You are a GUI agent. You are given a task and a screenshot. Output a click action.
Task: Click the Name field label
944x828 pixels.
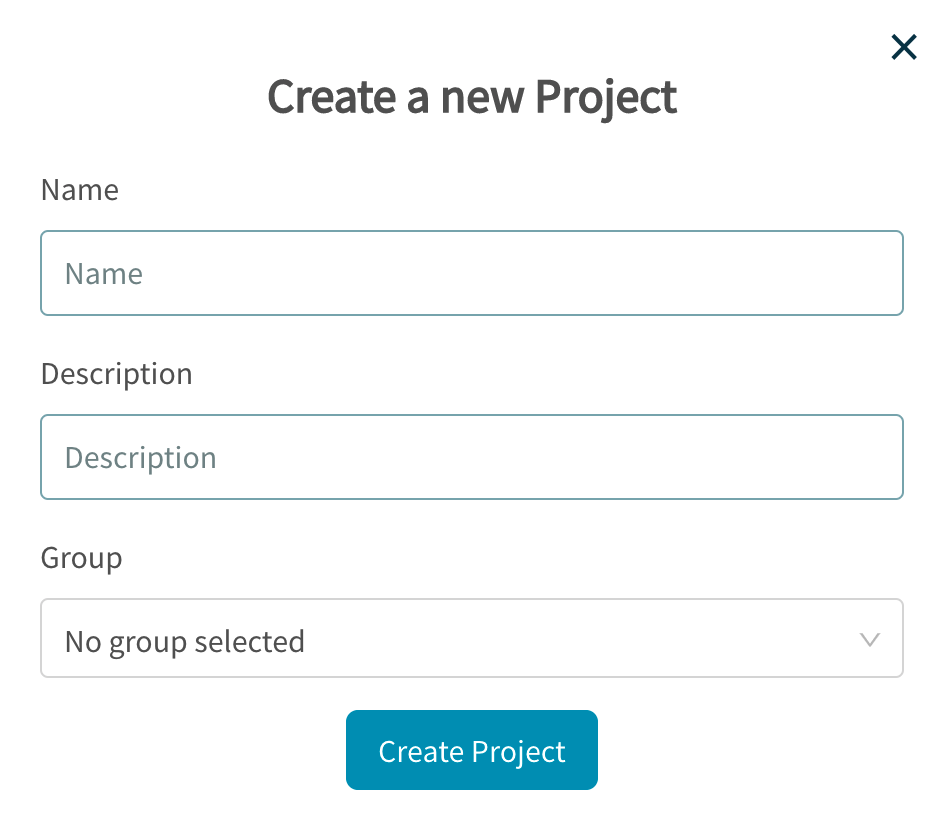pos(80,190)
